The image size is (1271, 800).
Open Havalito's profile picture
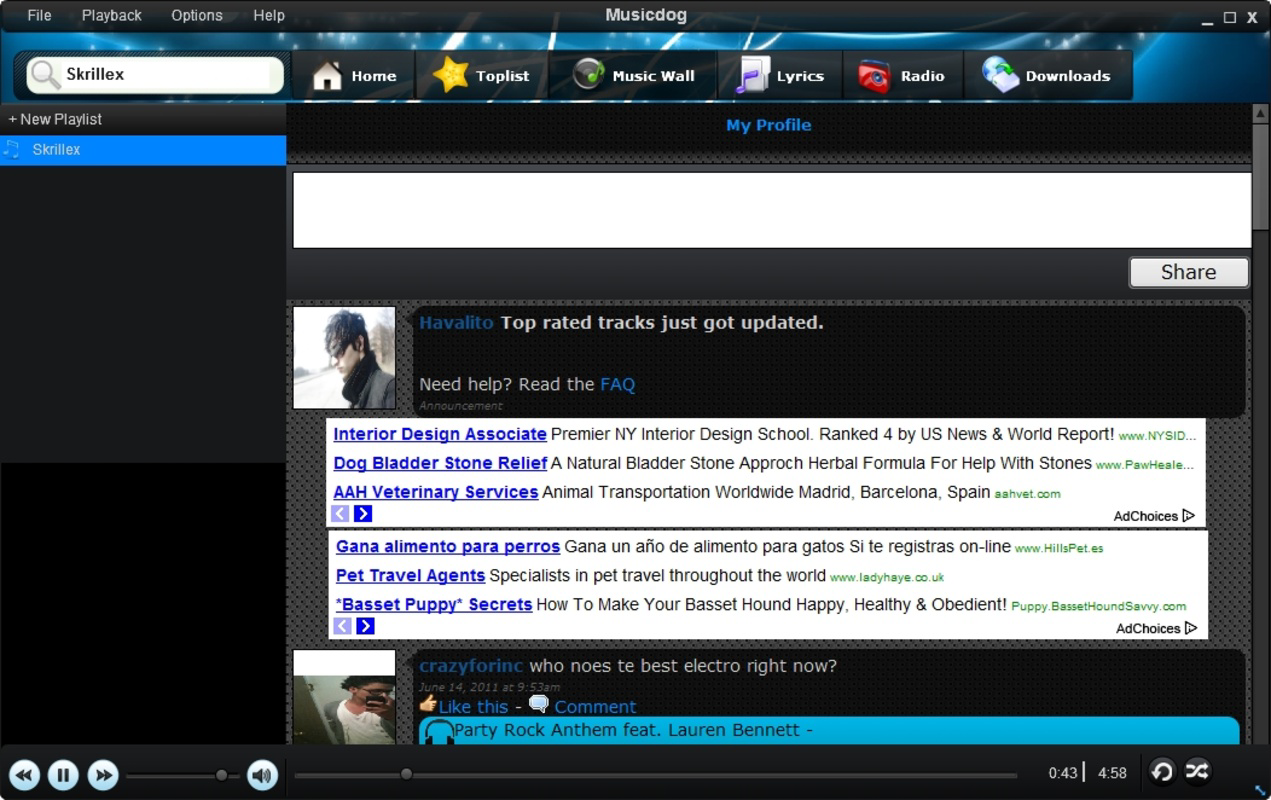click(344, 357)
